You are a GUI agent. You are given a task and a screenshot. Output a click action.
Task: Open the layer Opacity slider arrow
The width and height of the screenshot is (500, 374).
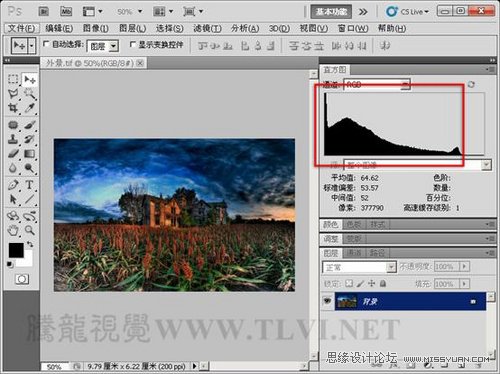[464, 266]
